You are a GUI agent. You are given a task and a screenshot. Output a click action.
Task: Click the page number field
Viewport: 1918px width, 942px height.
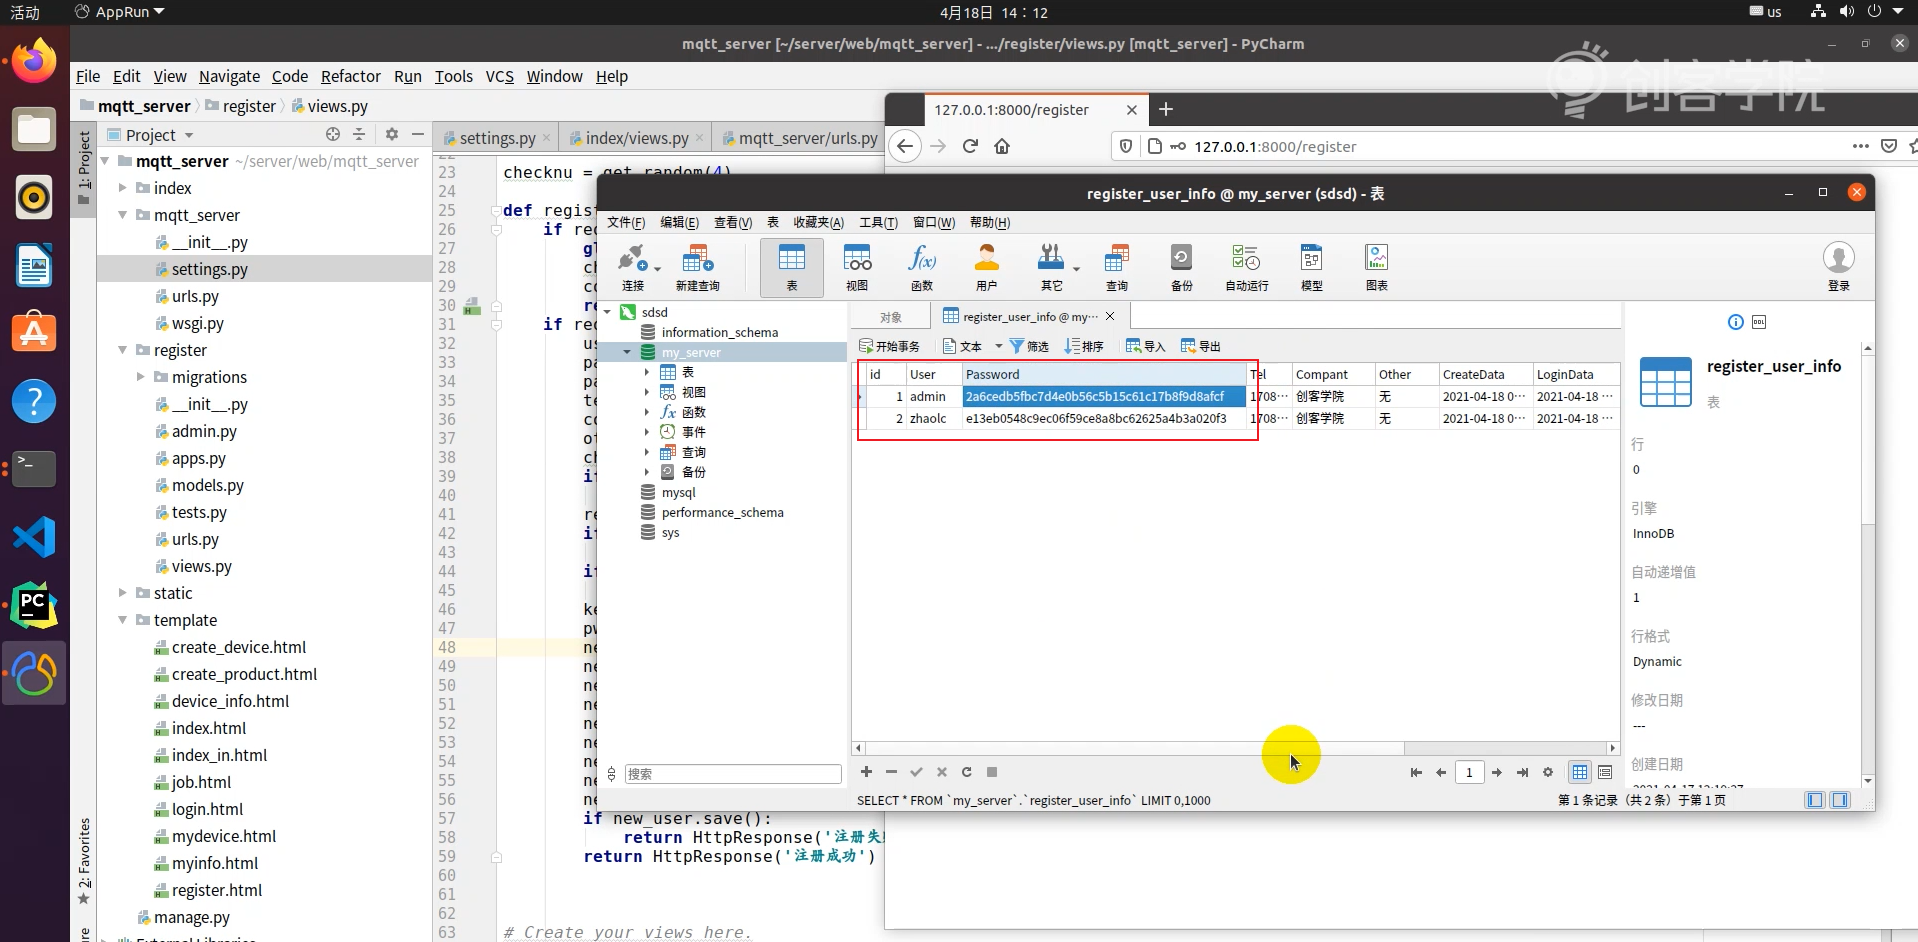point(1469,772)
